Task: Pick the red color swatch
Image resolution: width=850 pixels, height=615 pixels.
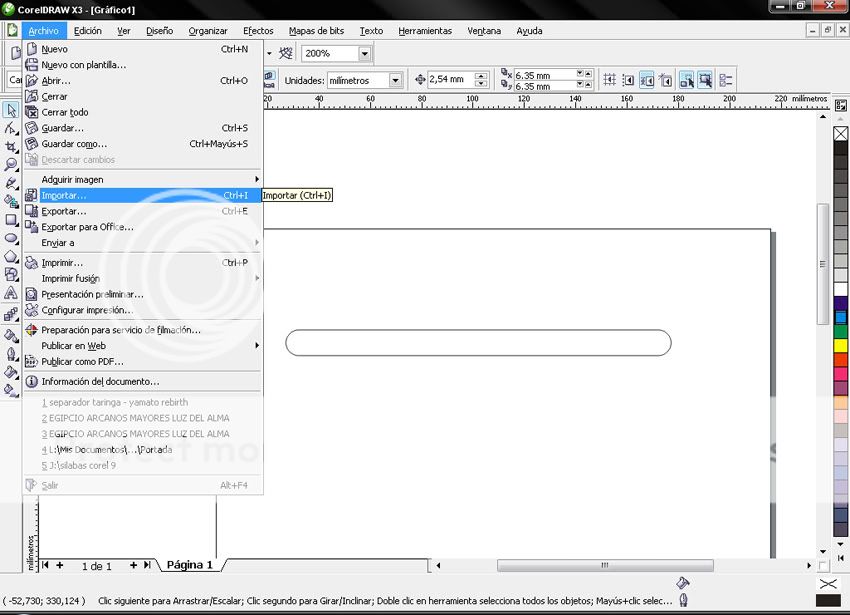Action: point(841,359)
